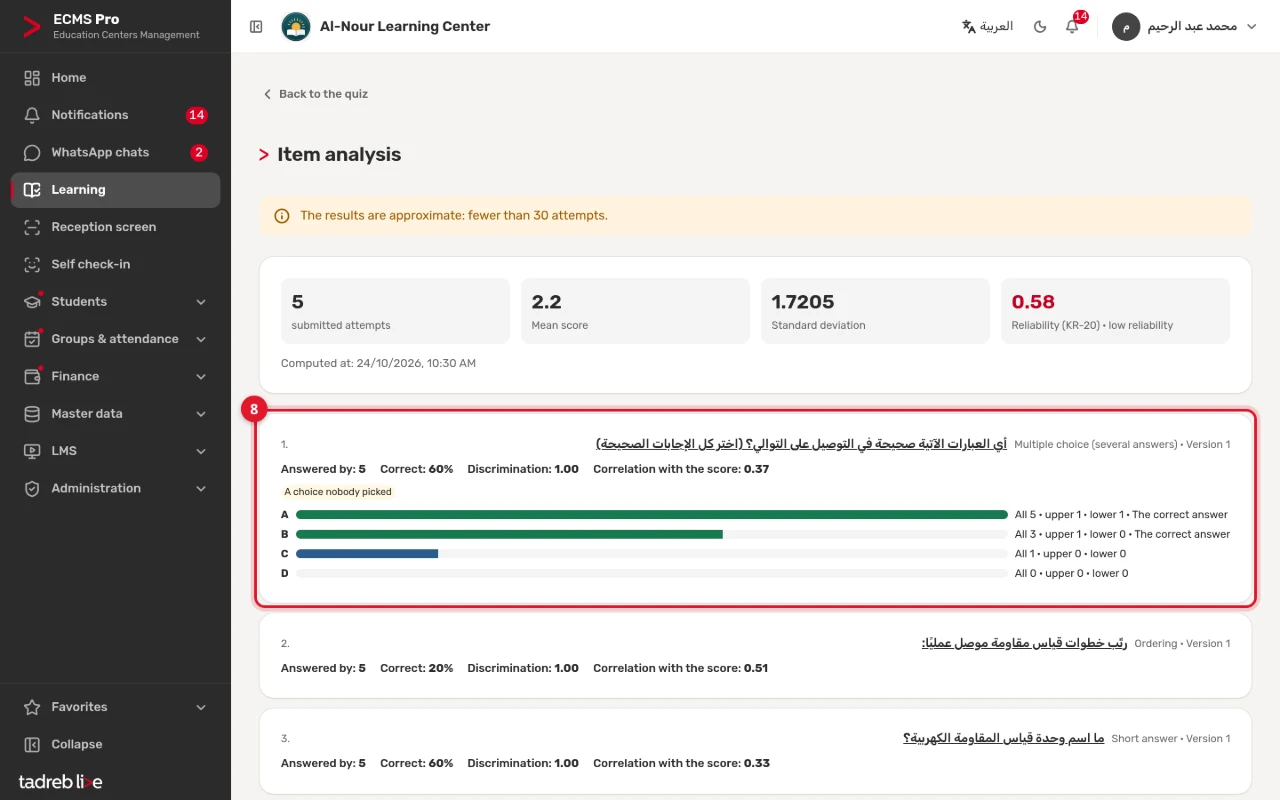Screen dimensions: 1280x800
Task: Click the Groups & attendance calendar icon
Action: (32, 339)
